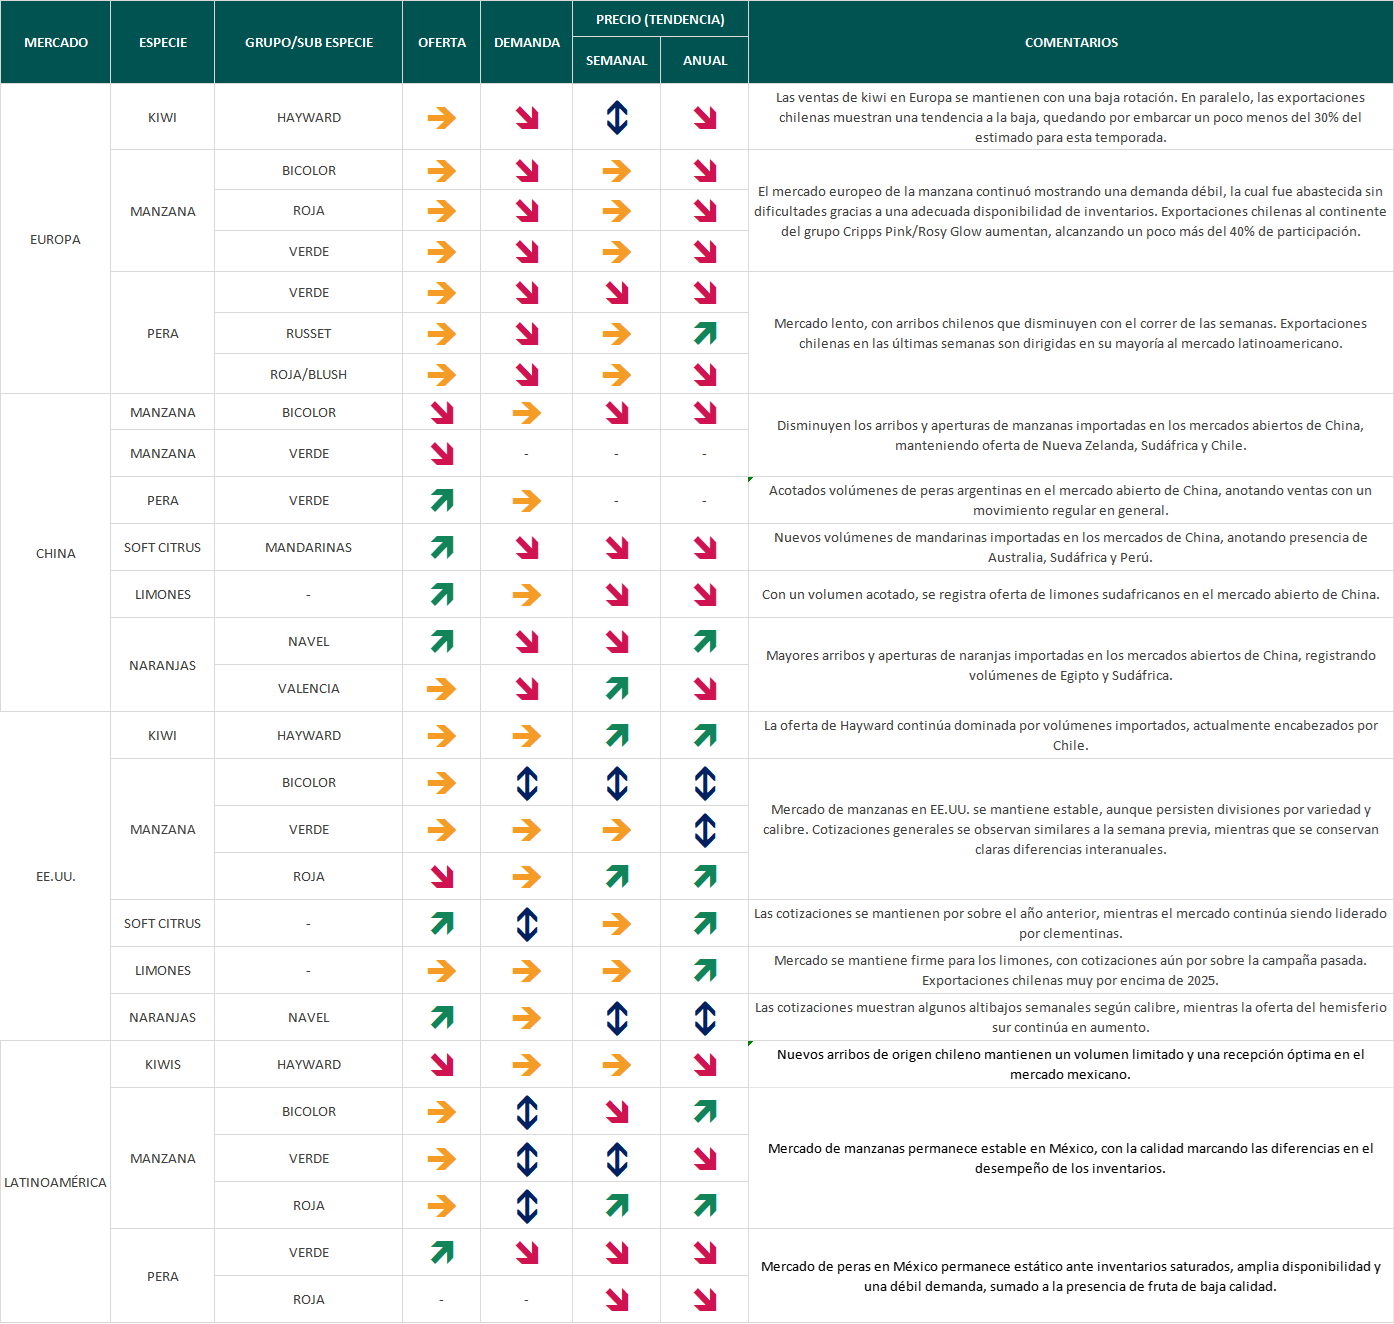Select the CHINA market cell
Viewport: 1394px width, 1324px height.
tap(56, 553)
